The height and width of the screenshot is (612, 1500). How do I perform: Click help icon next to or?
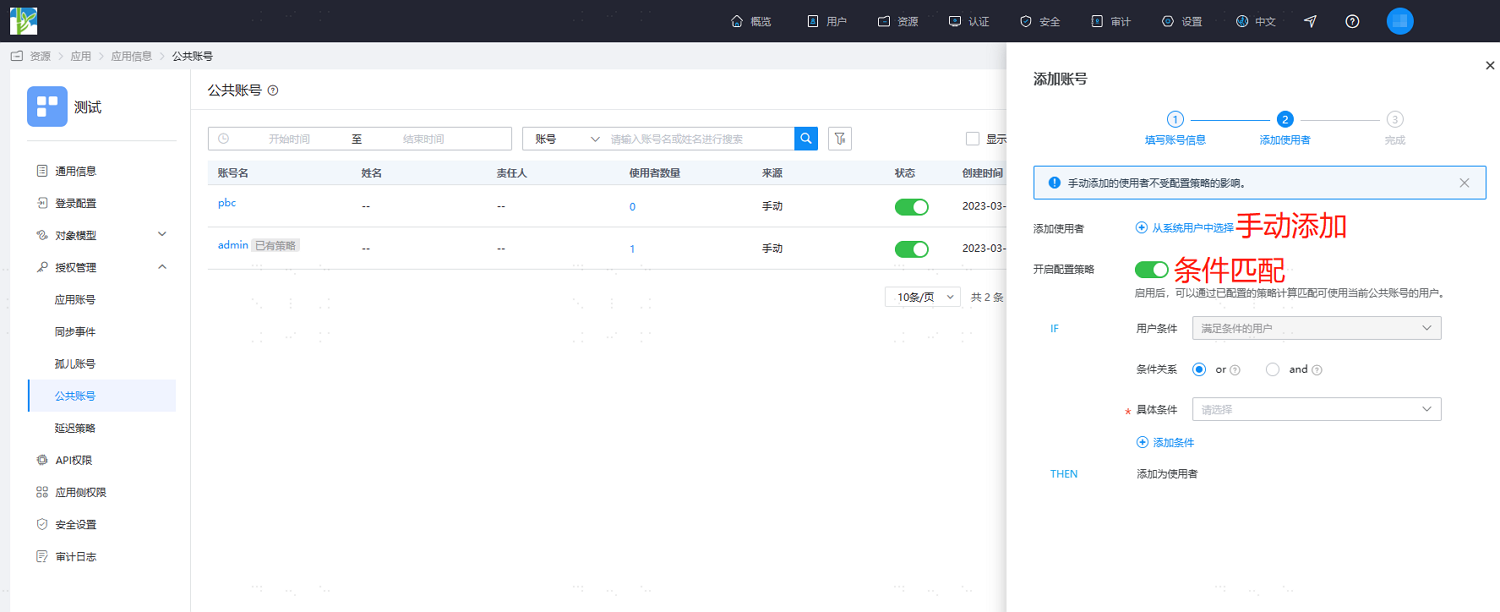click(x=1235, y=370)
